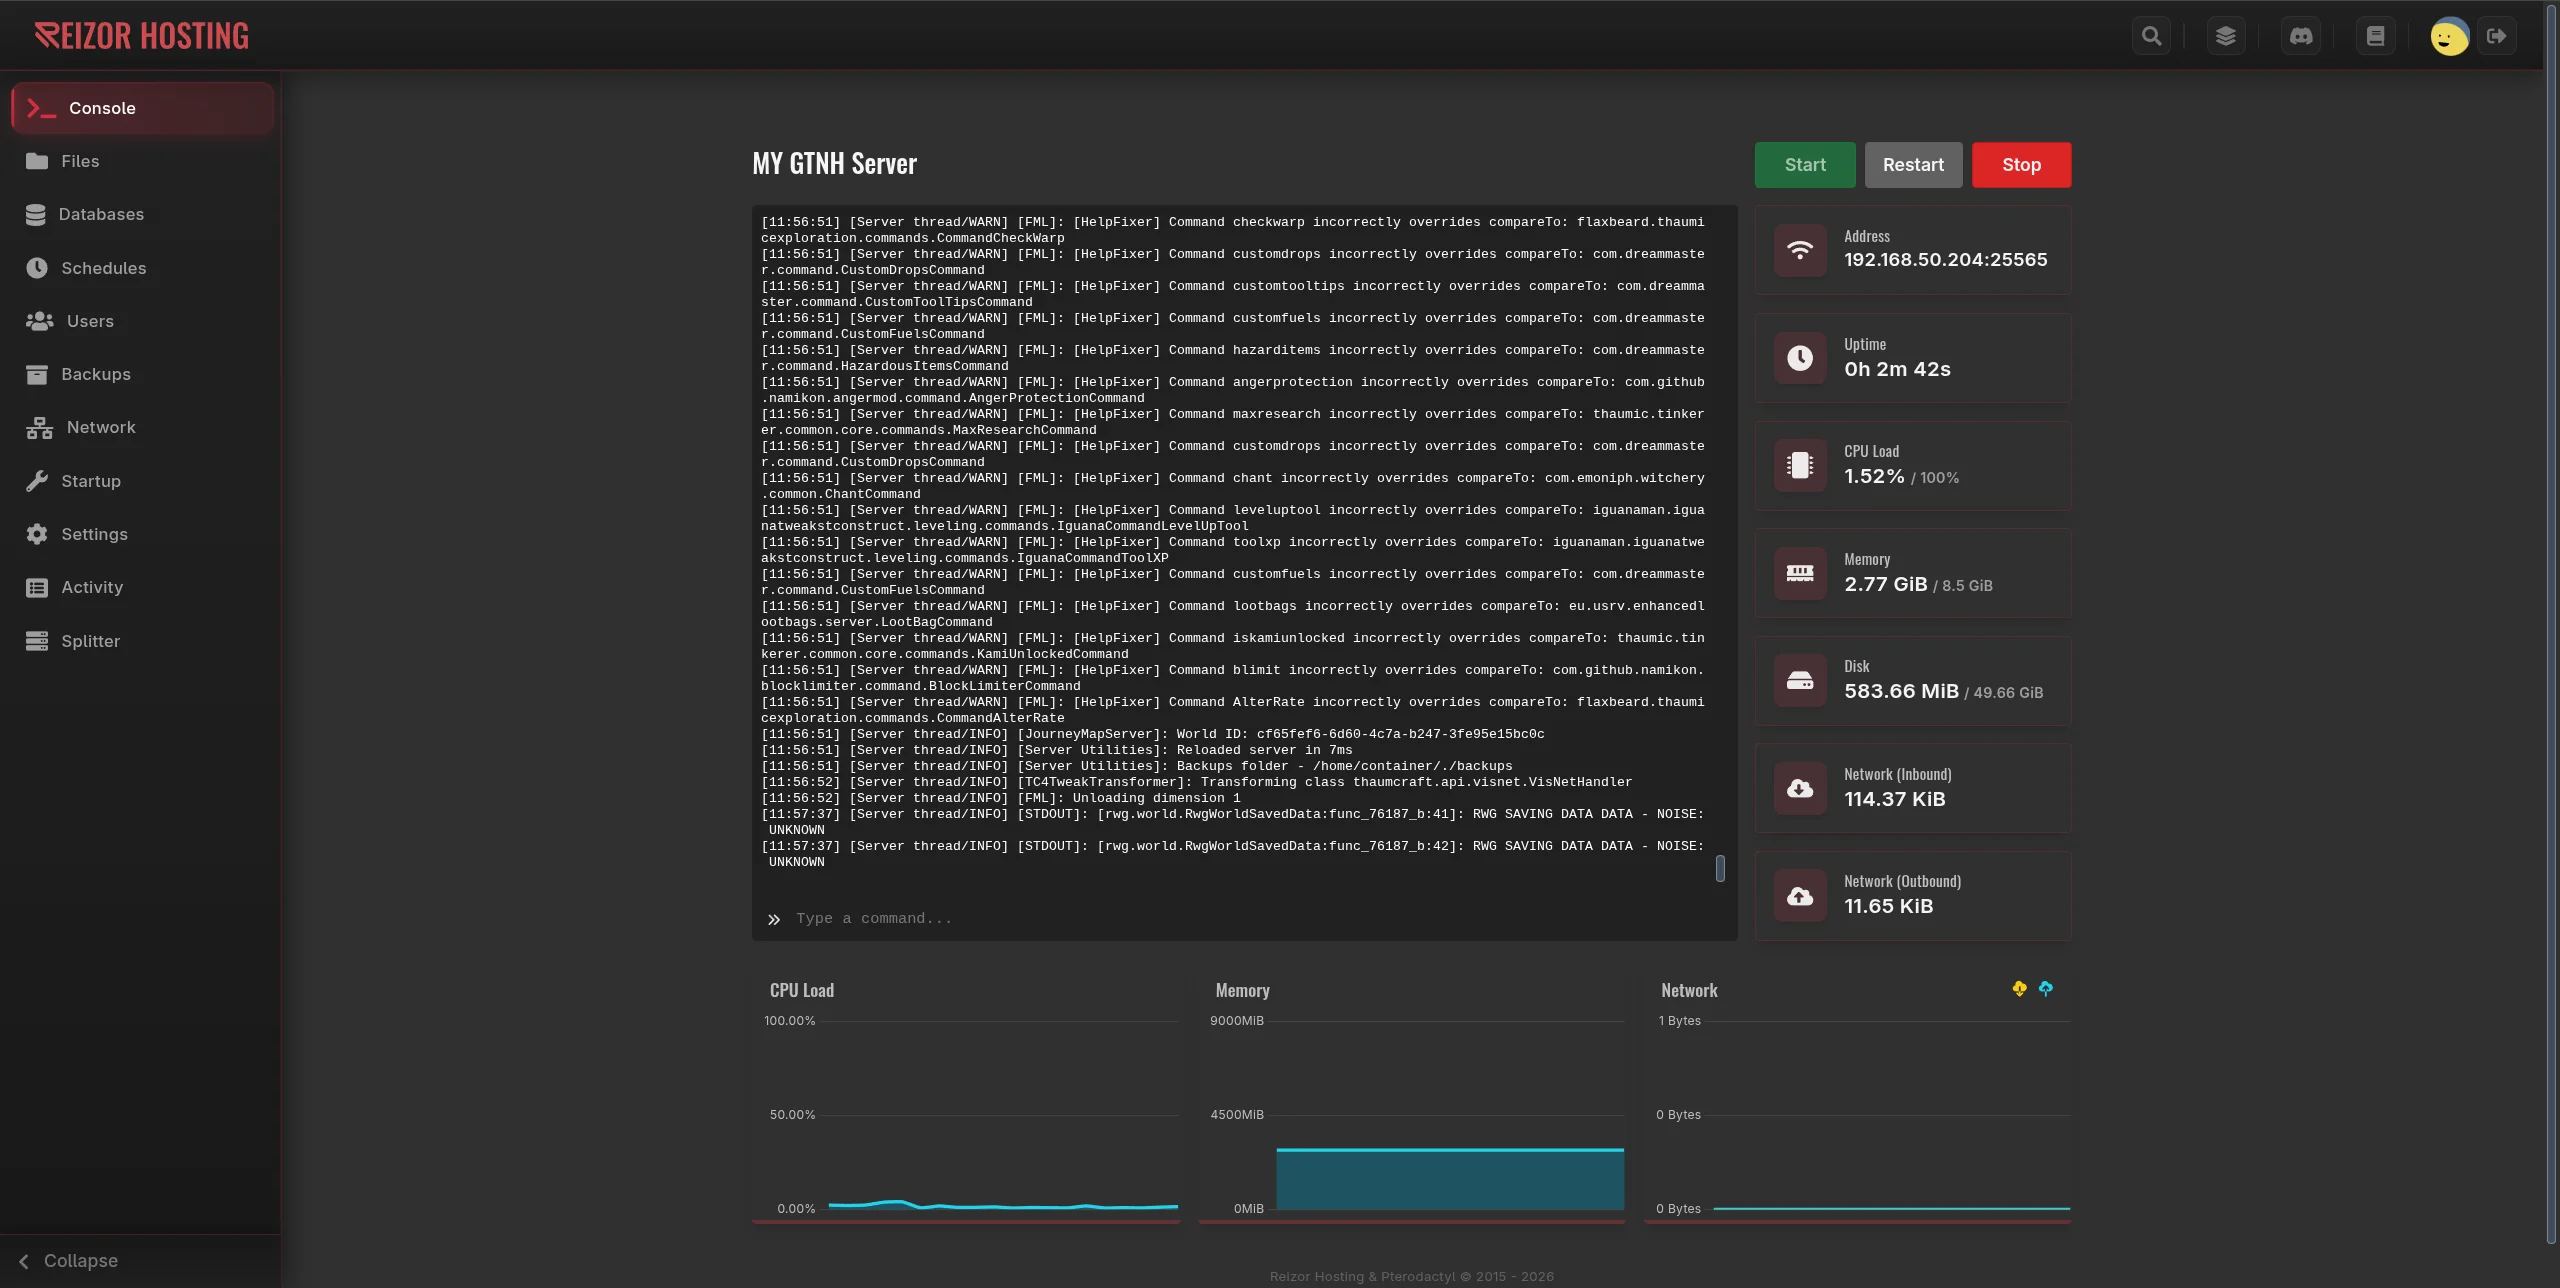
Task: Click the console scrollbar handle
Action: click(1720, 868)
